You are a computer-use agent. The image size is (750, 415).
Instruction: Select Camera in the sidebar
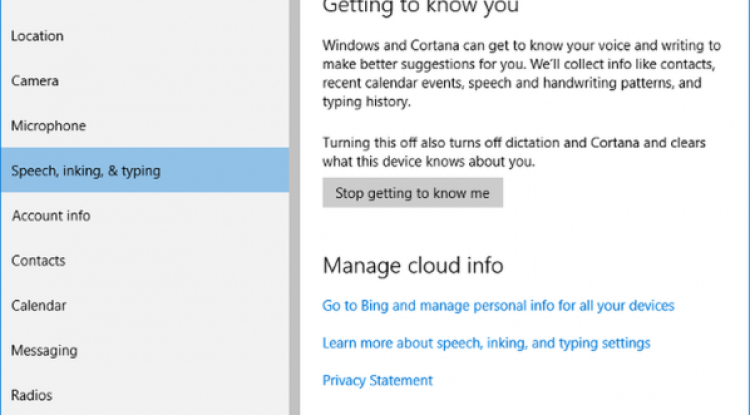145,81
